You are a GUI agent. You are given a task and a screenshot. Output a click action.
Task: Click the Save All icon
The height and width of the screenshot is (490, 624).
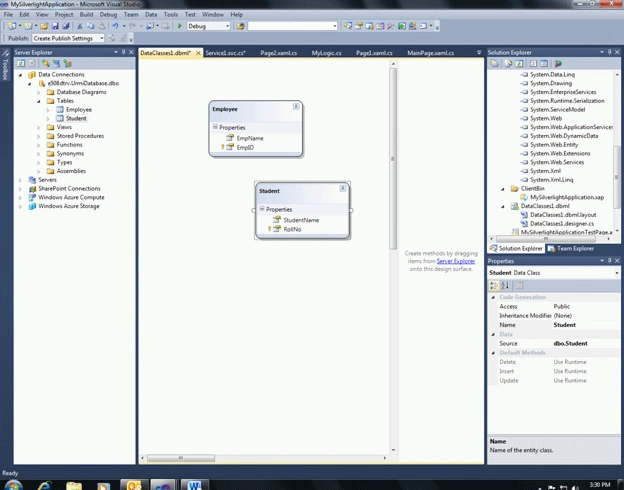[x=66, y=26]
